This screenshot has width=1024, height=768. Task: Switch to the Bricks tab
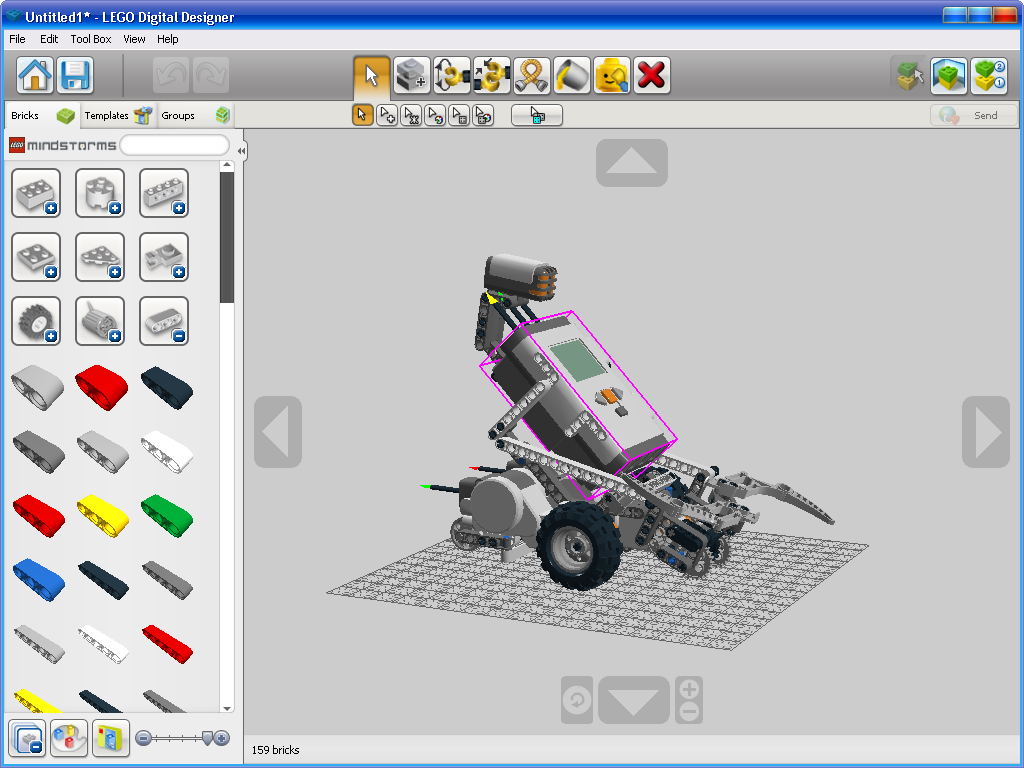42,116
